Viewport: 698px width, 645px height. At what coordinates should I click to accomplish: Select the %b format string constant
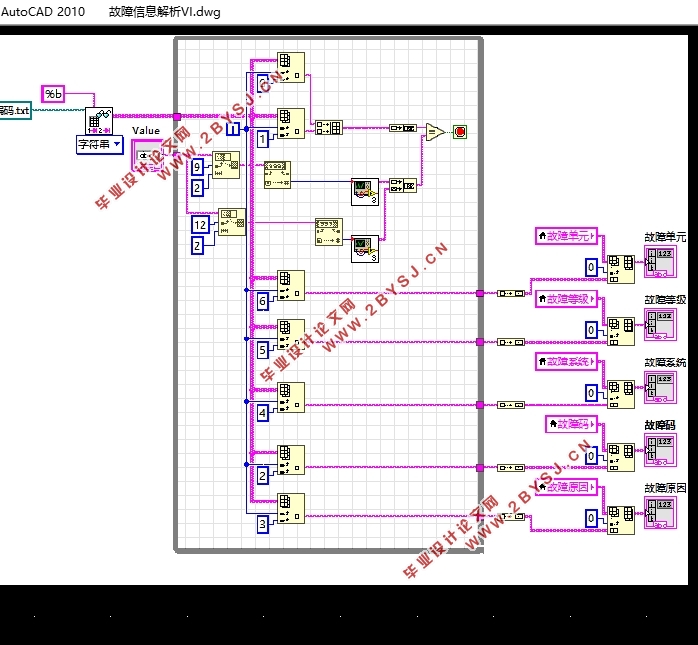(53, 94)
